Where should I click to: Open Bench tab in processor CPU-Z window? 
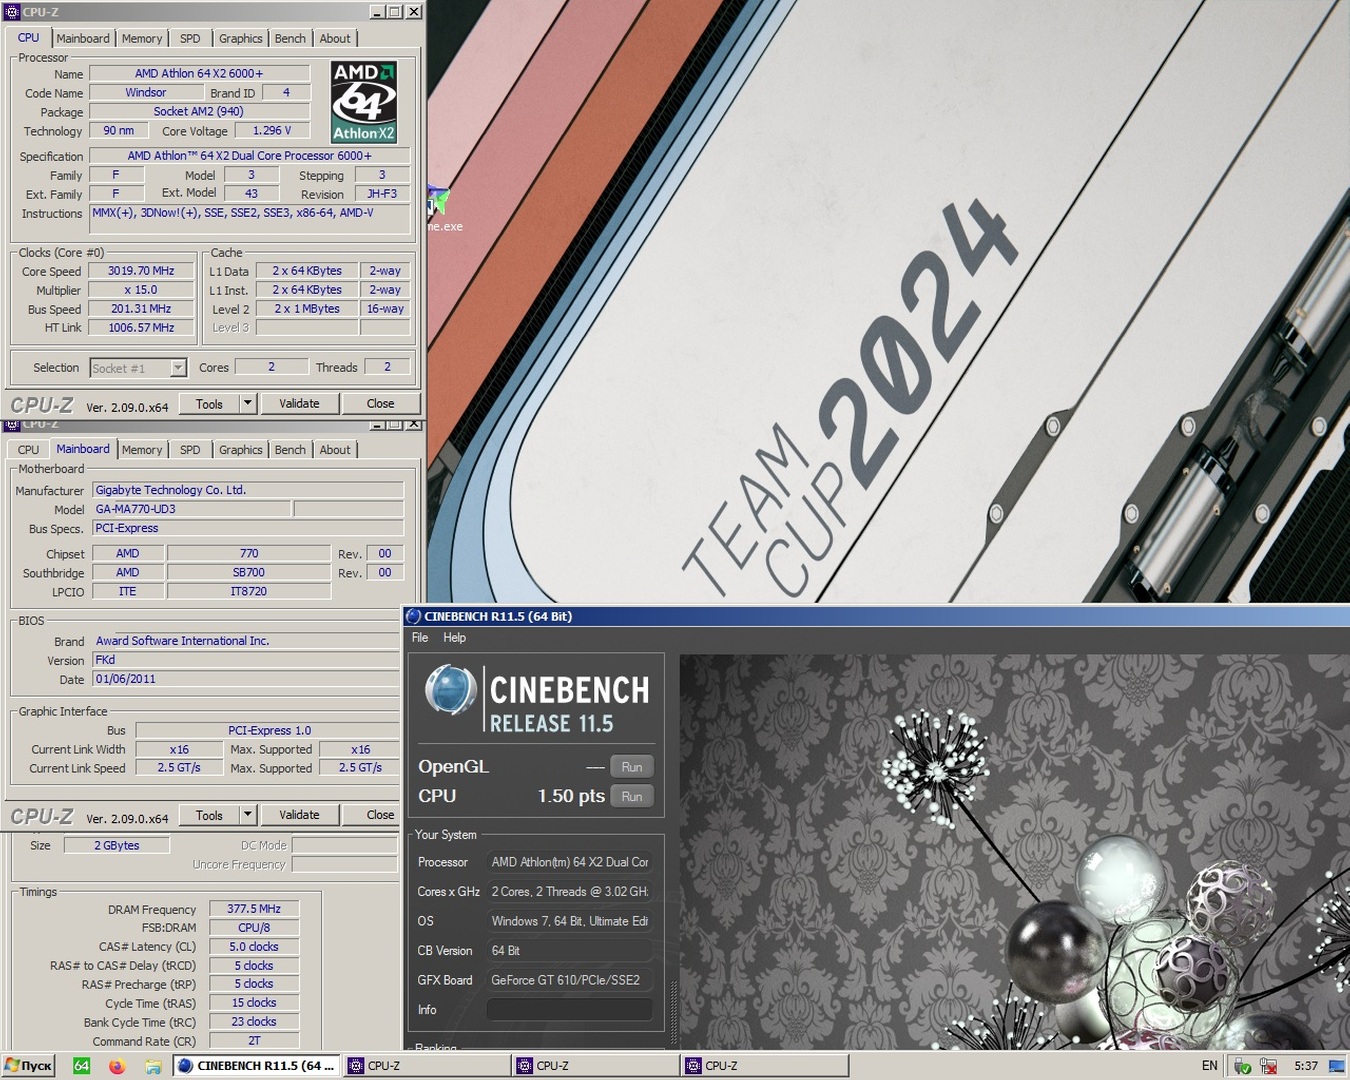(x=290, y=39)
